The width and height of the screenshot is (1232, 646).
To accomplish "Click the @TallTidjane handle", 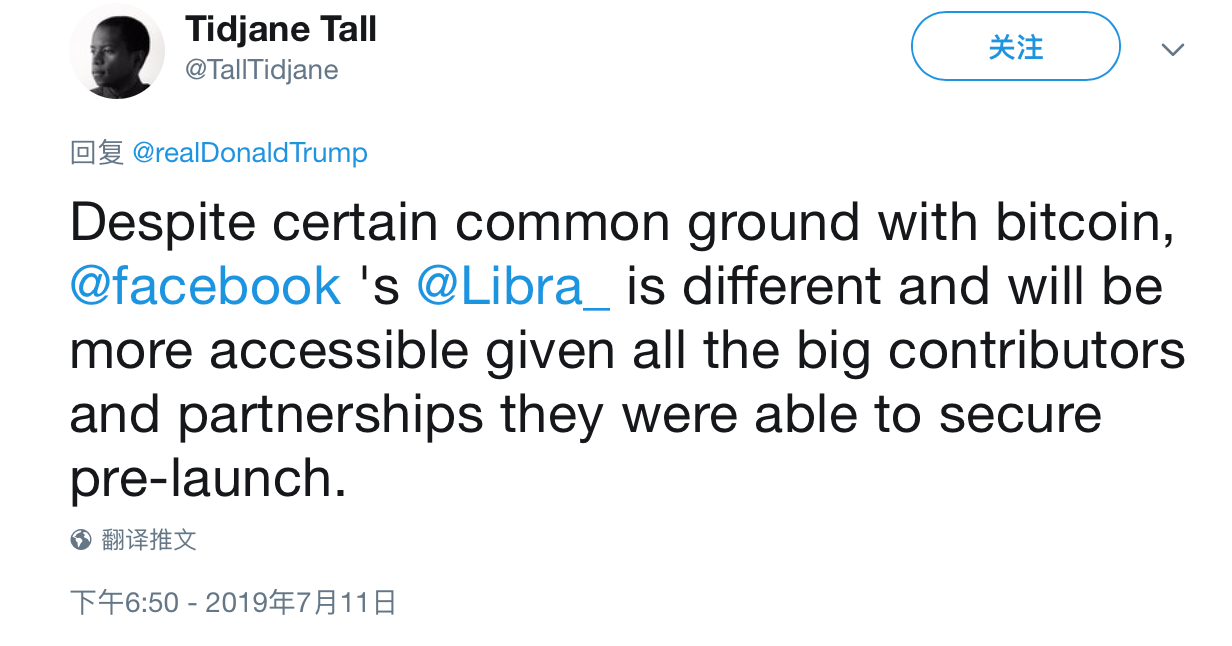I will coord(262,70).
